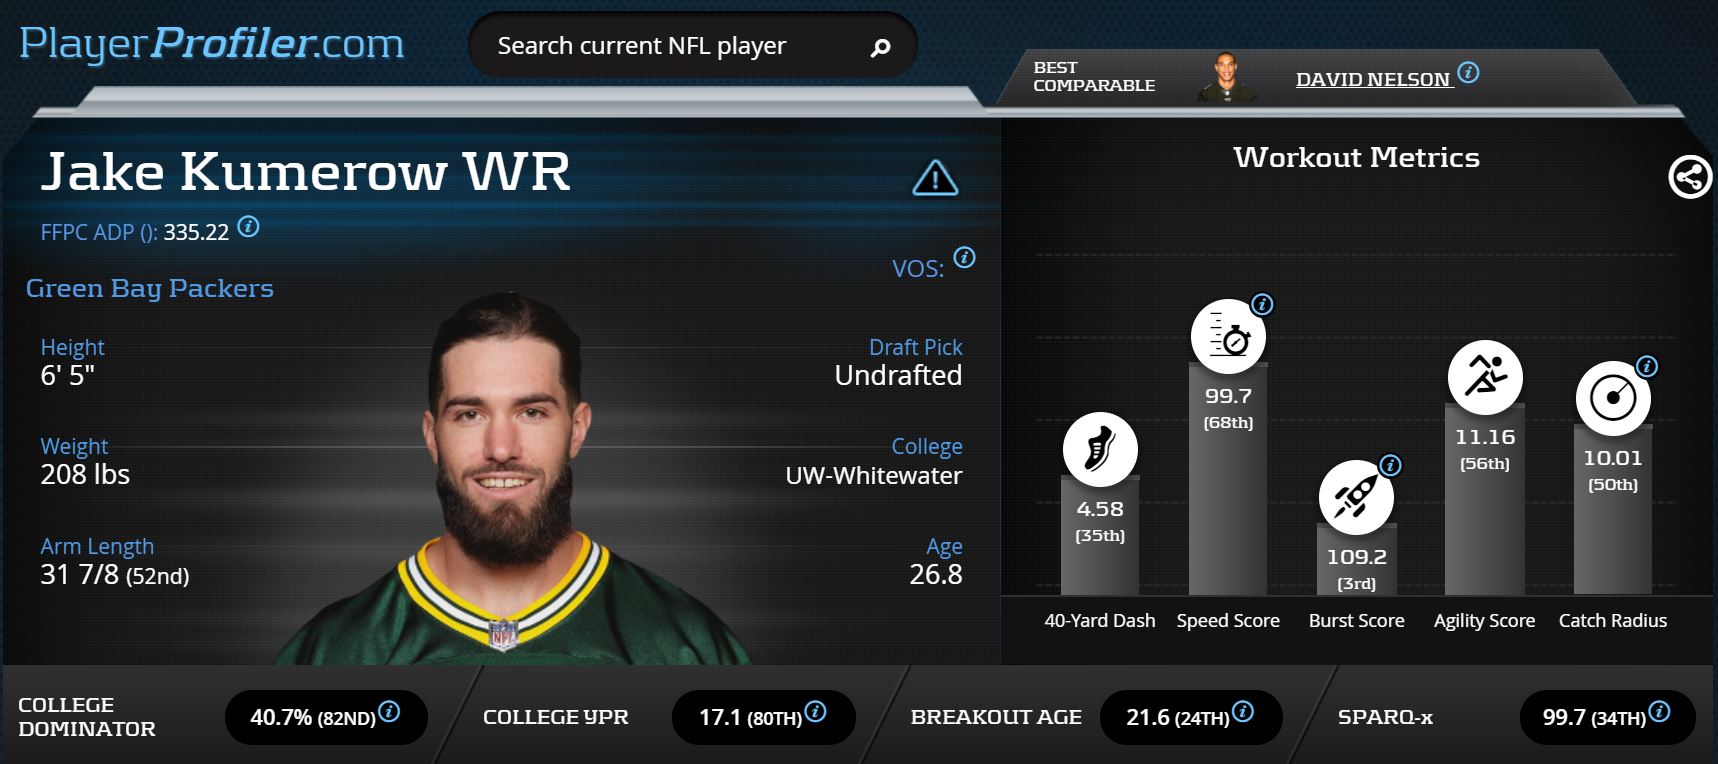Open the SPARQ-x info icon

1658,711
